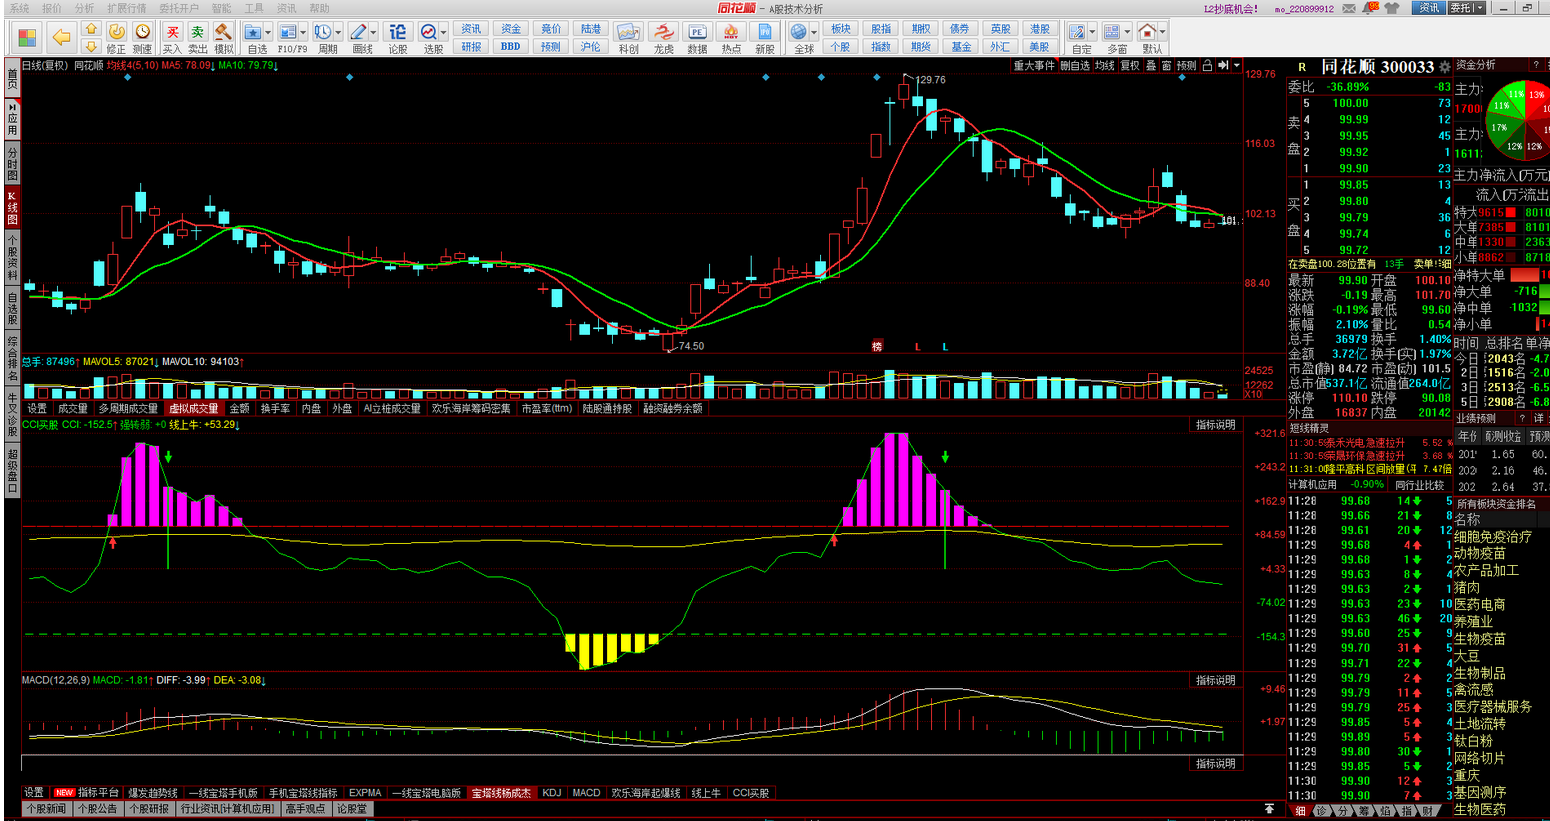This screenshot has width=1550, height=821.
Task: Expand the 画线 dropdown arrow
Action: tap(375, 32)
